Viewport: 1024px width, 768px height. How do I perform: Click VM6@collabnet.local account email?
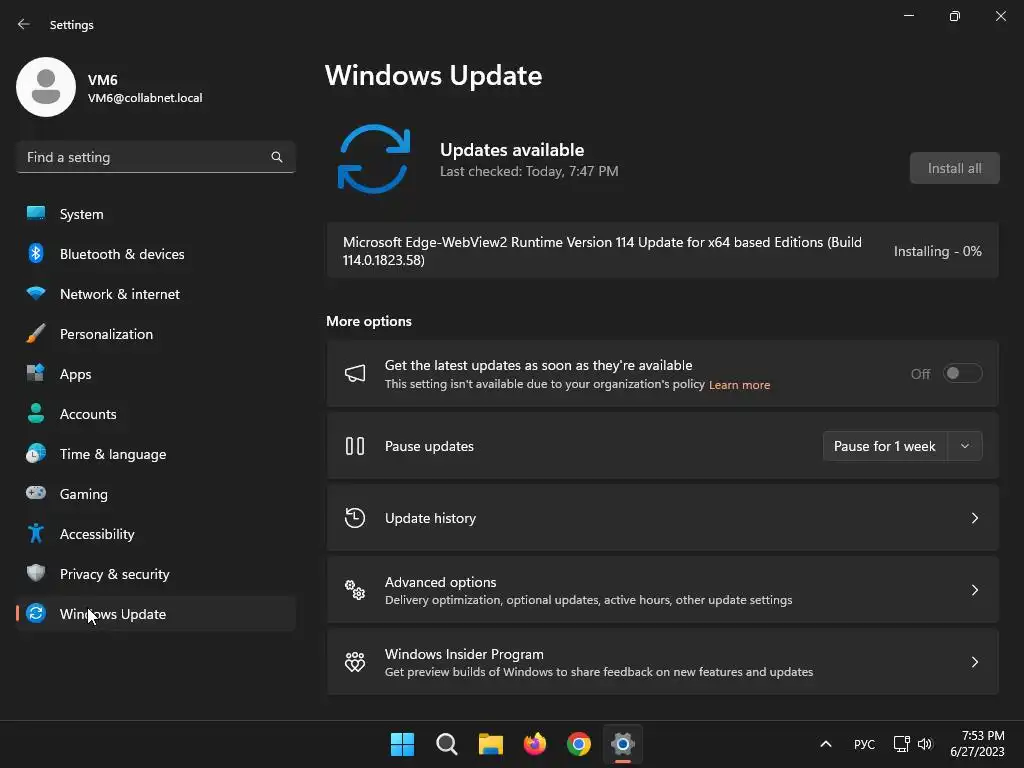[145, 98]
